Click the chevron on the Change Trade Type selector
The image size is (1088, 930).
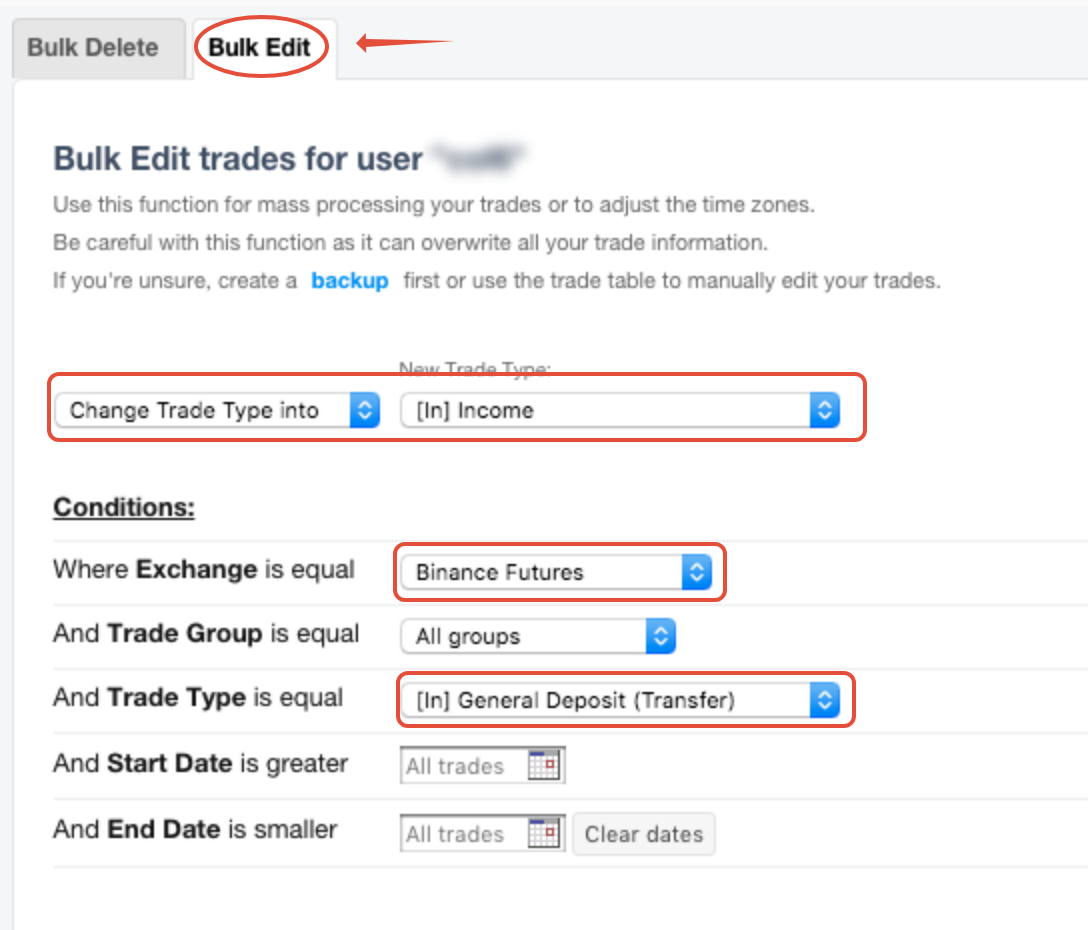point(365,409)
